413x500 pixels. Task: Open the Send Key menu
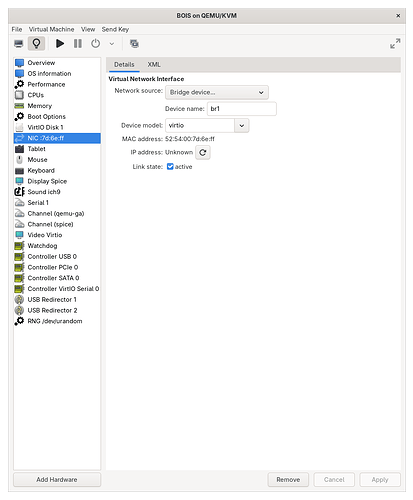(115, 29)
